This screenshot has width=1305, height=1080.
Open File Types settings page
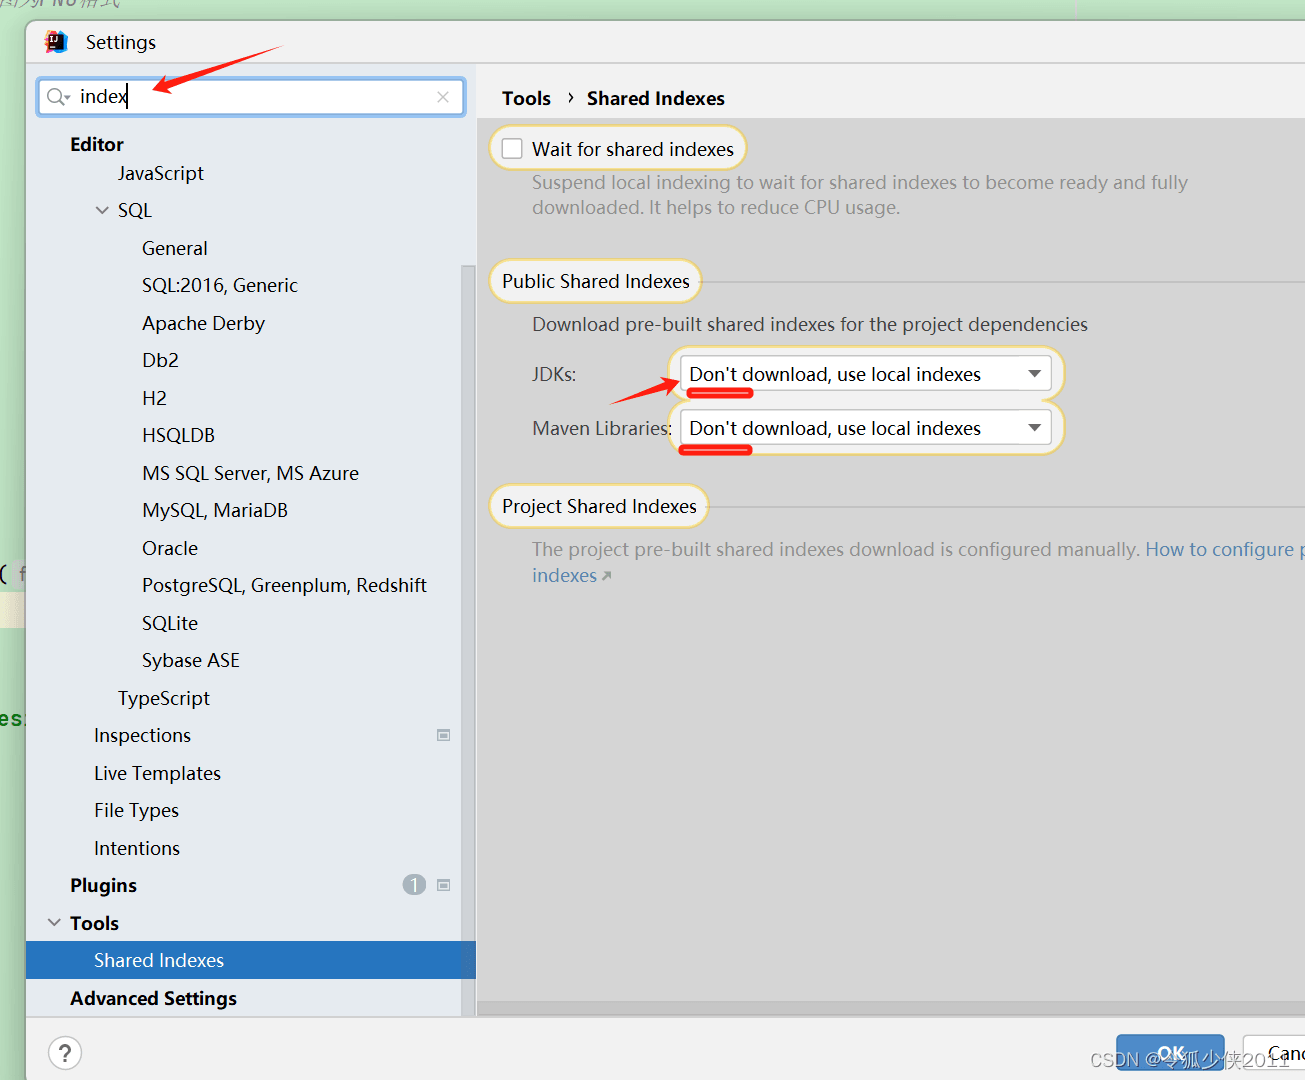(x=136, y=810)
